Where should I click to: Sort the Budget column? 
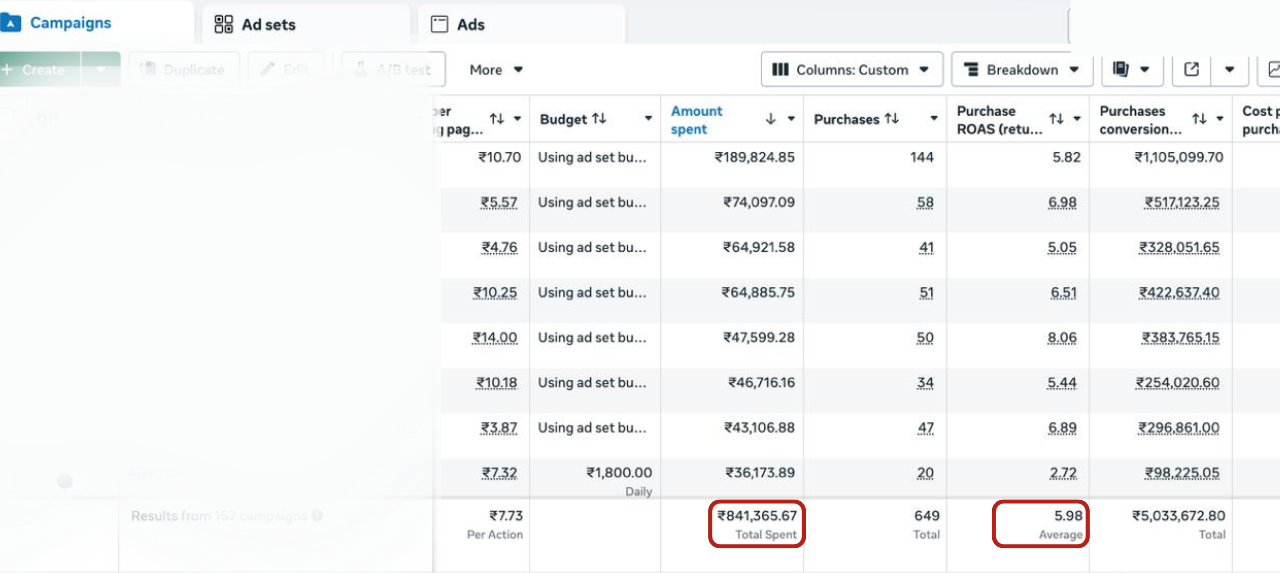pos(599,119)
